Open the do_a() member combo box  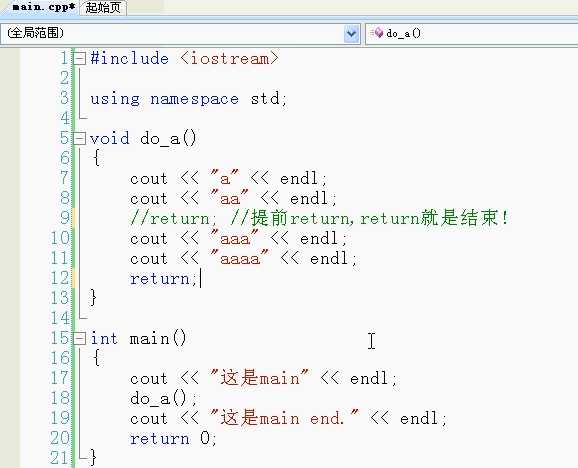471,34
